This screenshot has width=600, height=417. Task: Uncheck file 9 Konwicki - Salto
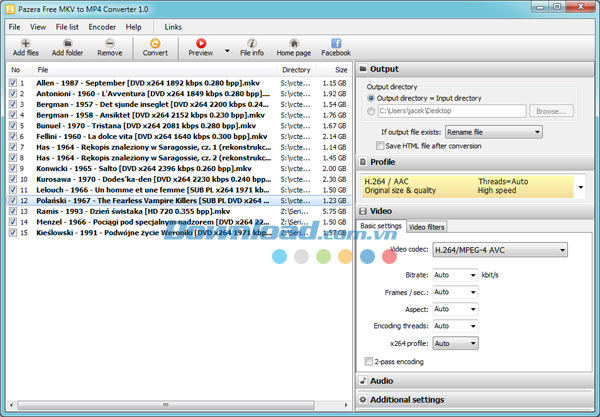click(13, 168)
